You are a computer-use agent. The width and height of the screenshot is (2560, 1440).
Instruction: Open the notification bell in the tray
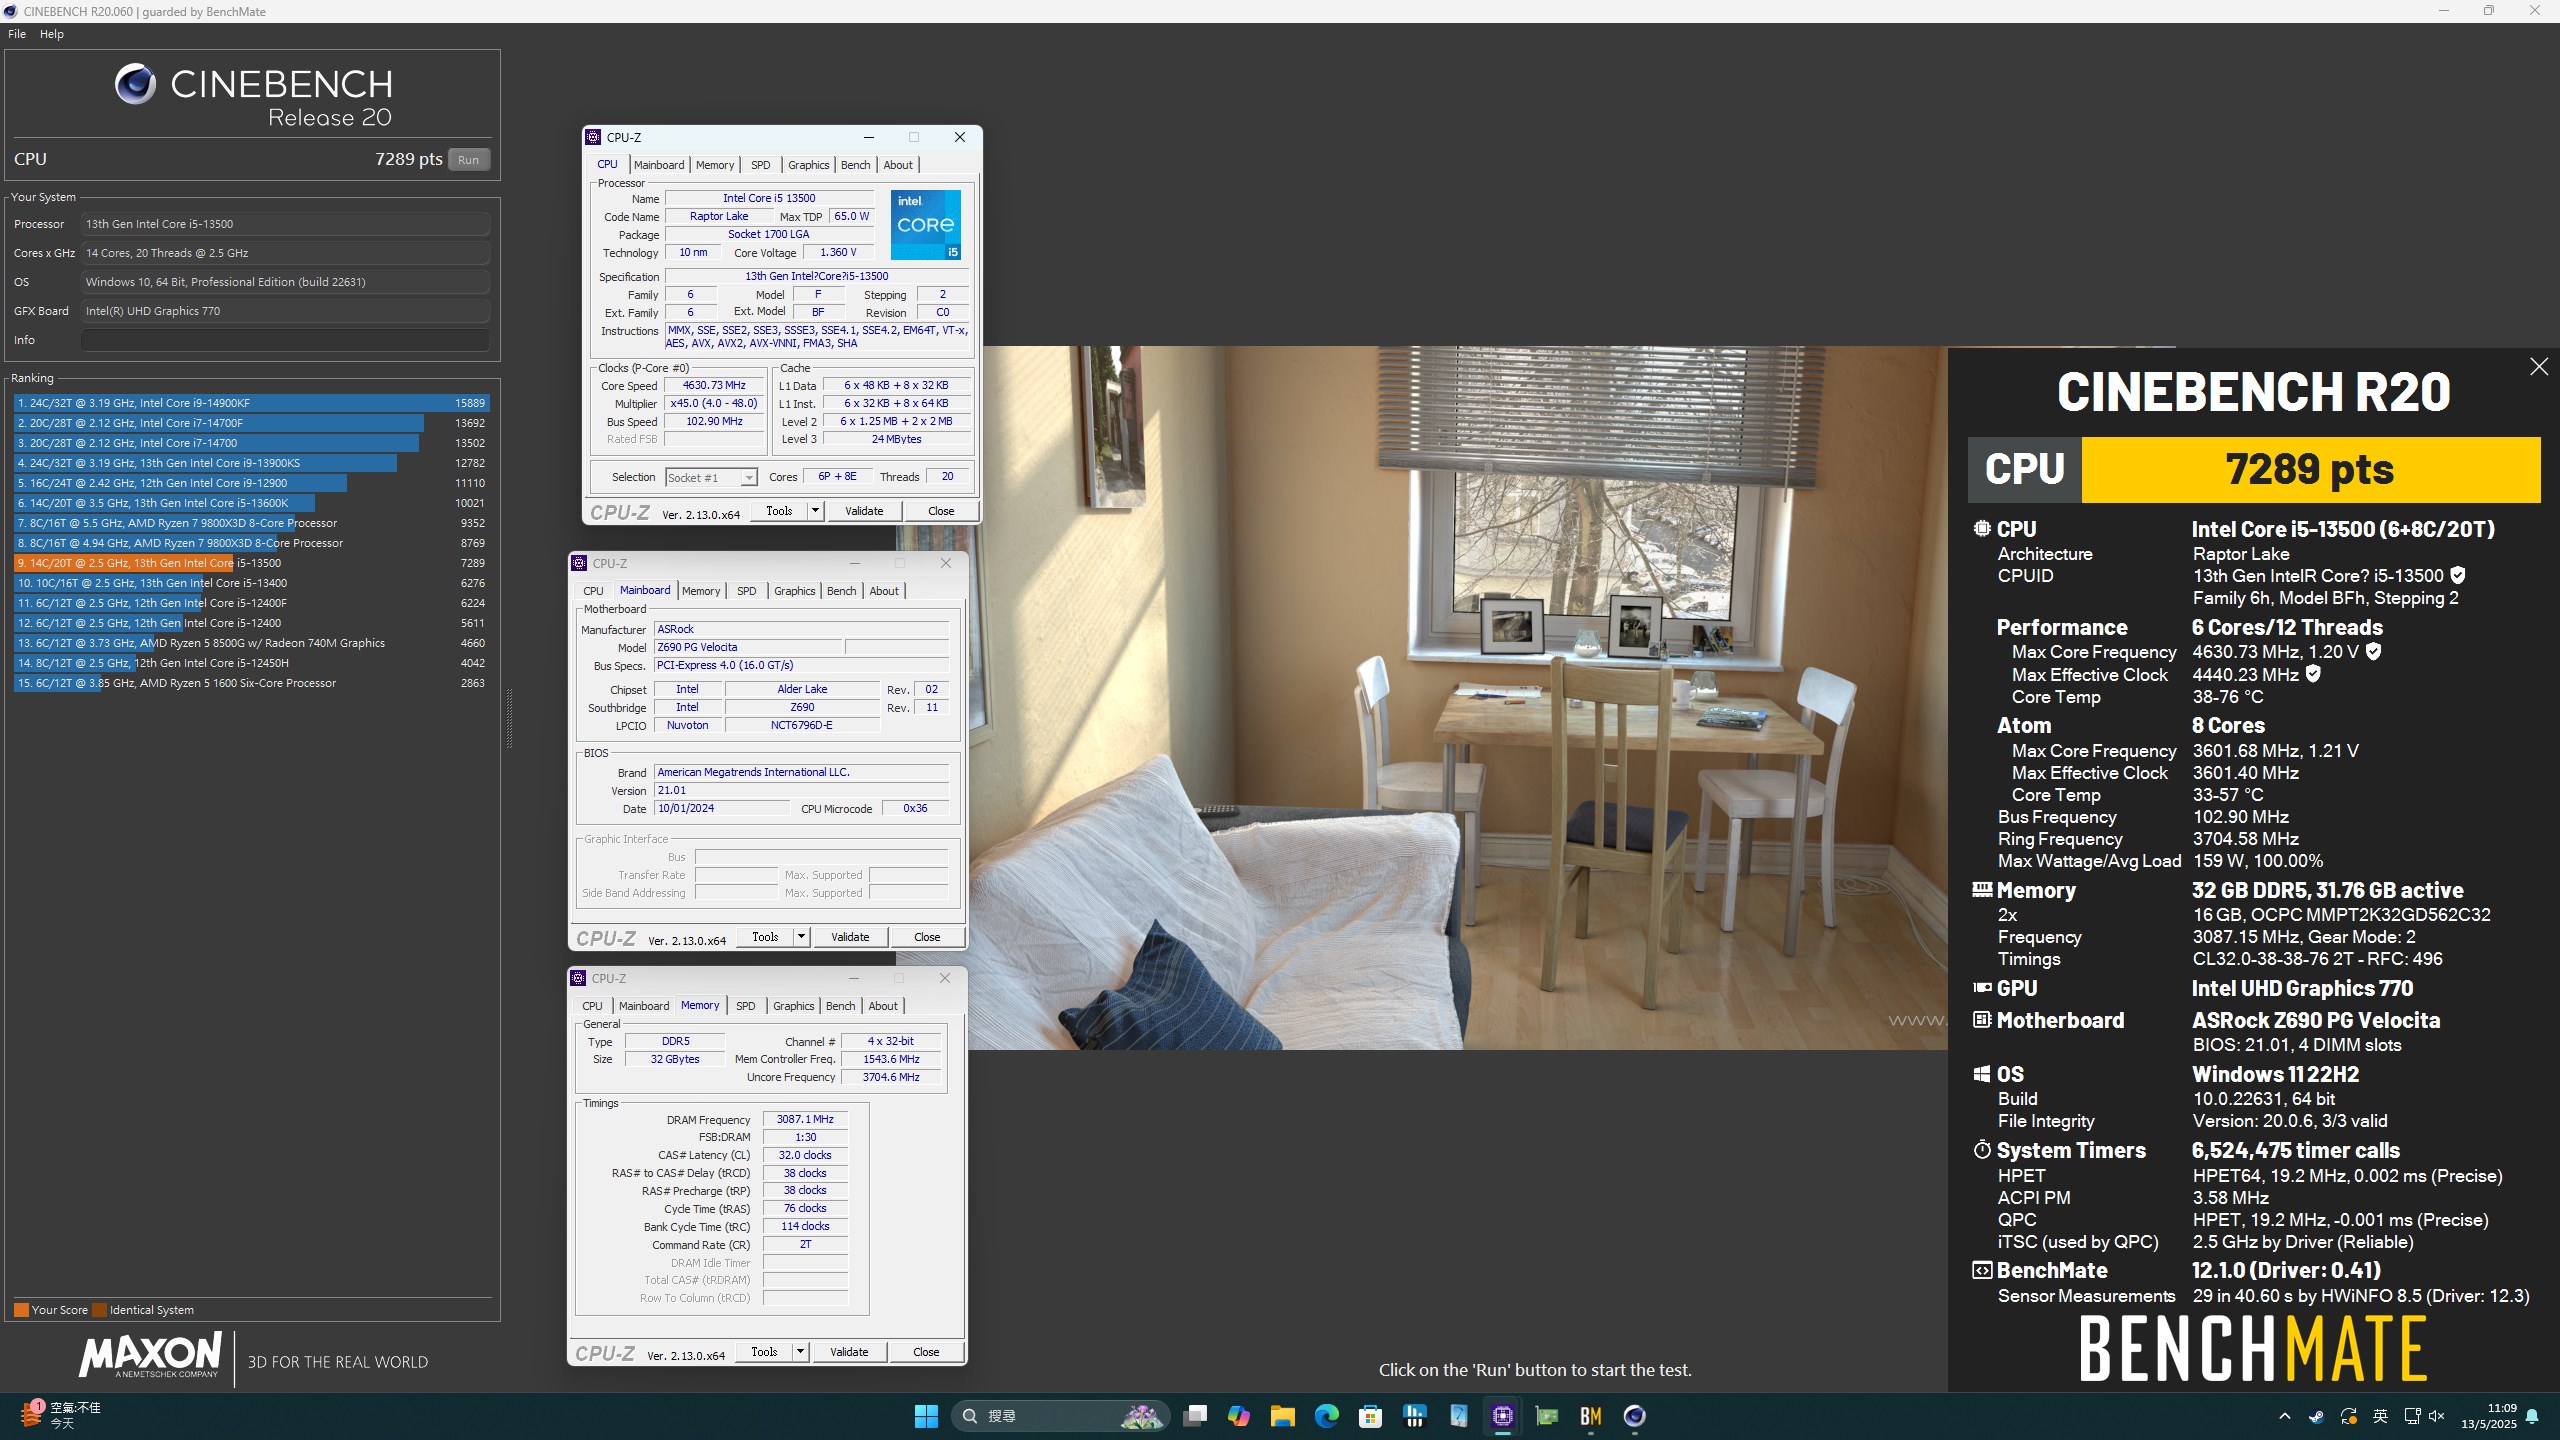(x=2532, y=1416)
